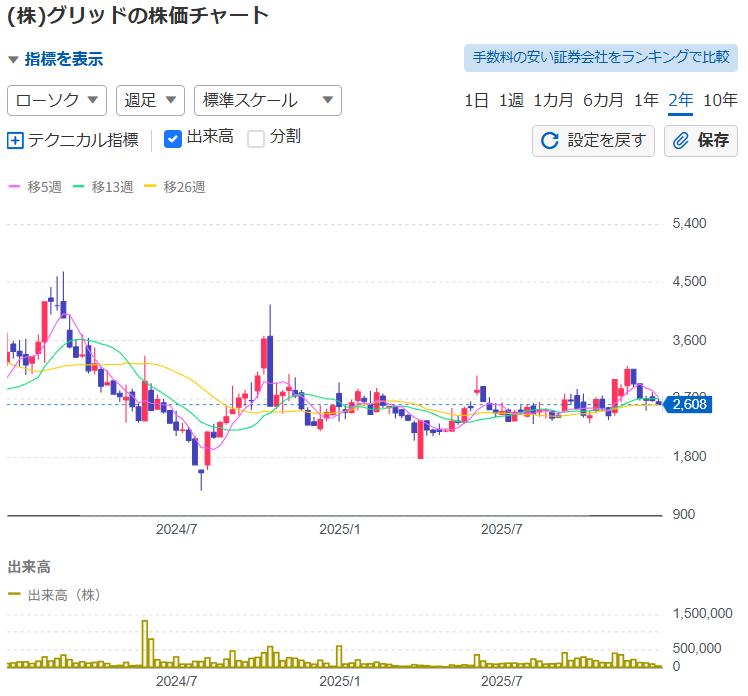748x696 pixels.
Task: Open 手数料の安い証券会社をランキングで比較 link
Action: pyautogui.click(x=600, y=57)
